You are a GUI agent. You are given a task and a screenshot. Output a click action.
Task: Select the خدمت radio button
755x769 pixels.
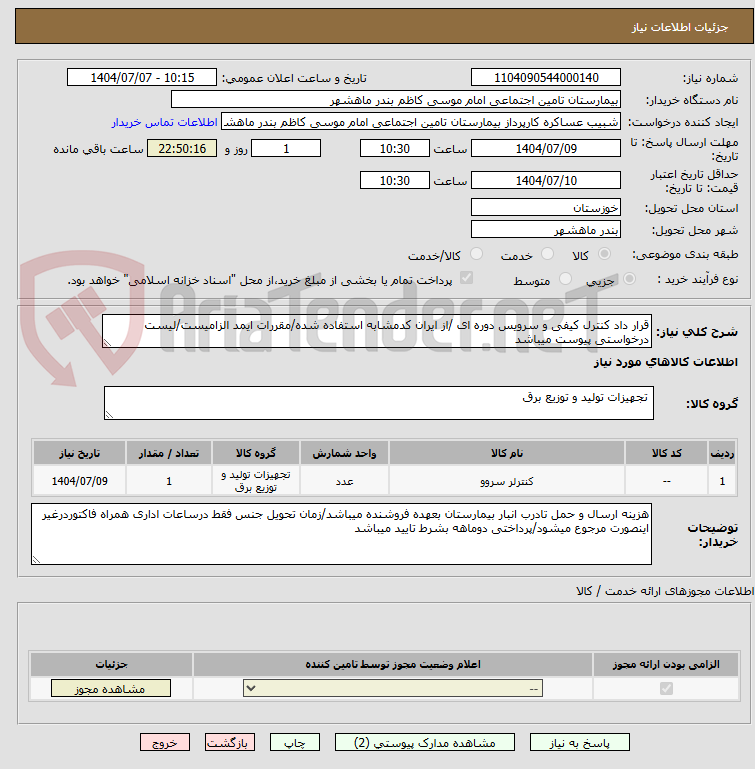(x=547, y=254)
